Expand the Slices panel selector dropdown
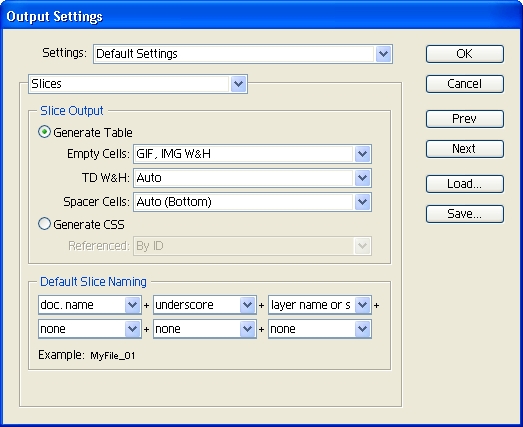The image size is (523, 427). [x=238, y=84]
